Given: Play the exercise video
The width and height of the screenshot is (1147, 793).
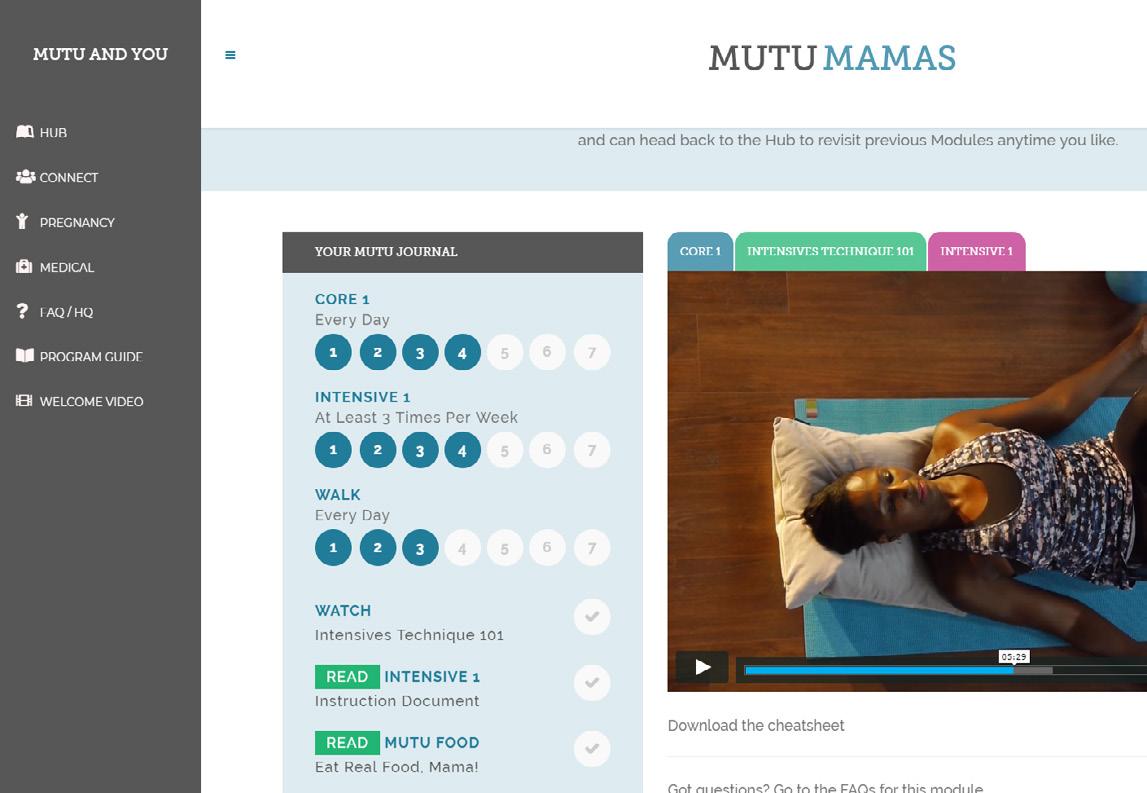Looking at the screenshot, I should point(702,667).
